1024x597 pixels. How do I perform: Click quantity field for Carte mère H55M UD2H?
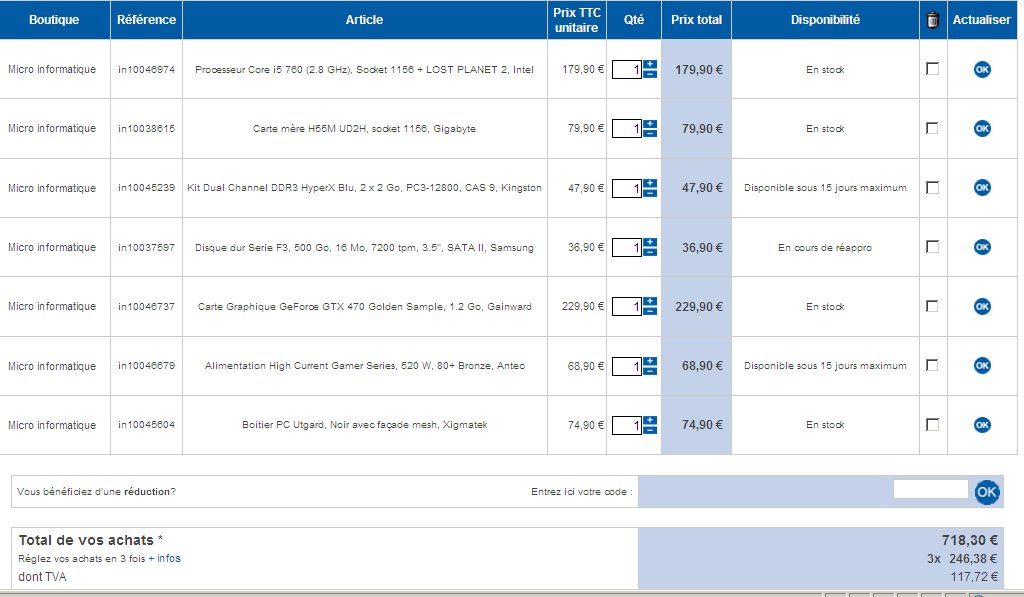pos(627,129)
